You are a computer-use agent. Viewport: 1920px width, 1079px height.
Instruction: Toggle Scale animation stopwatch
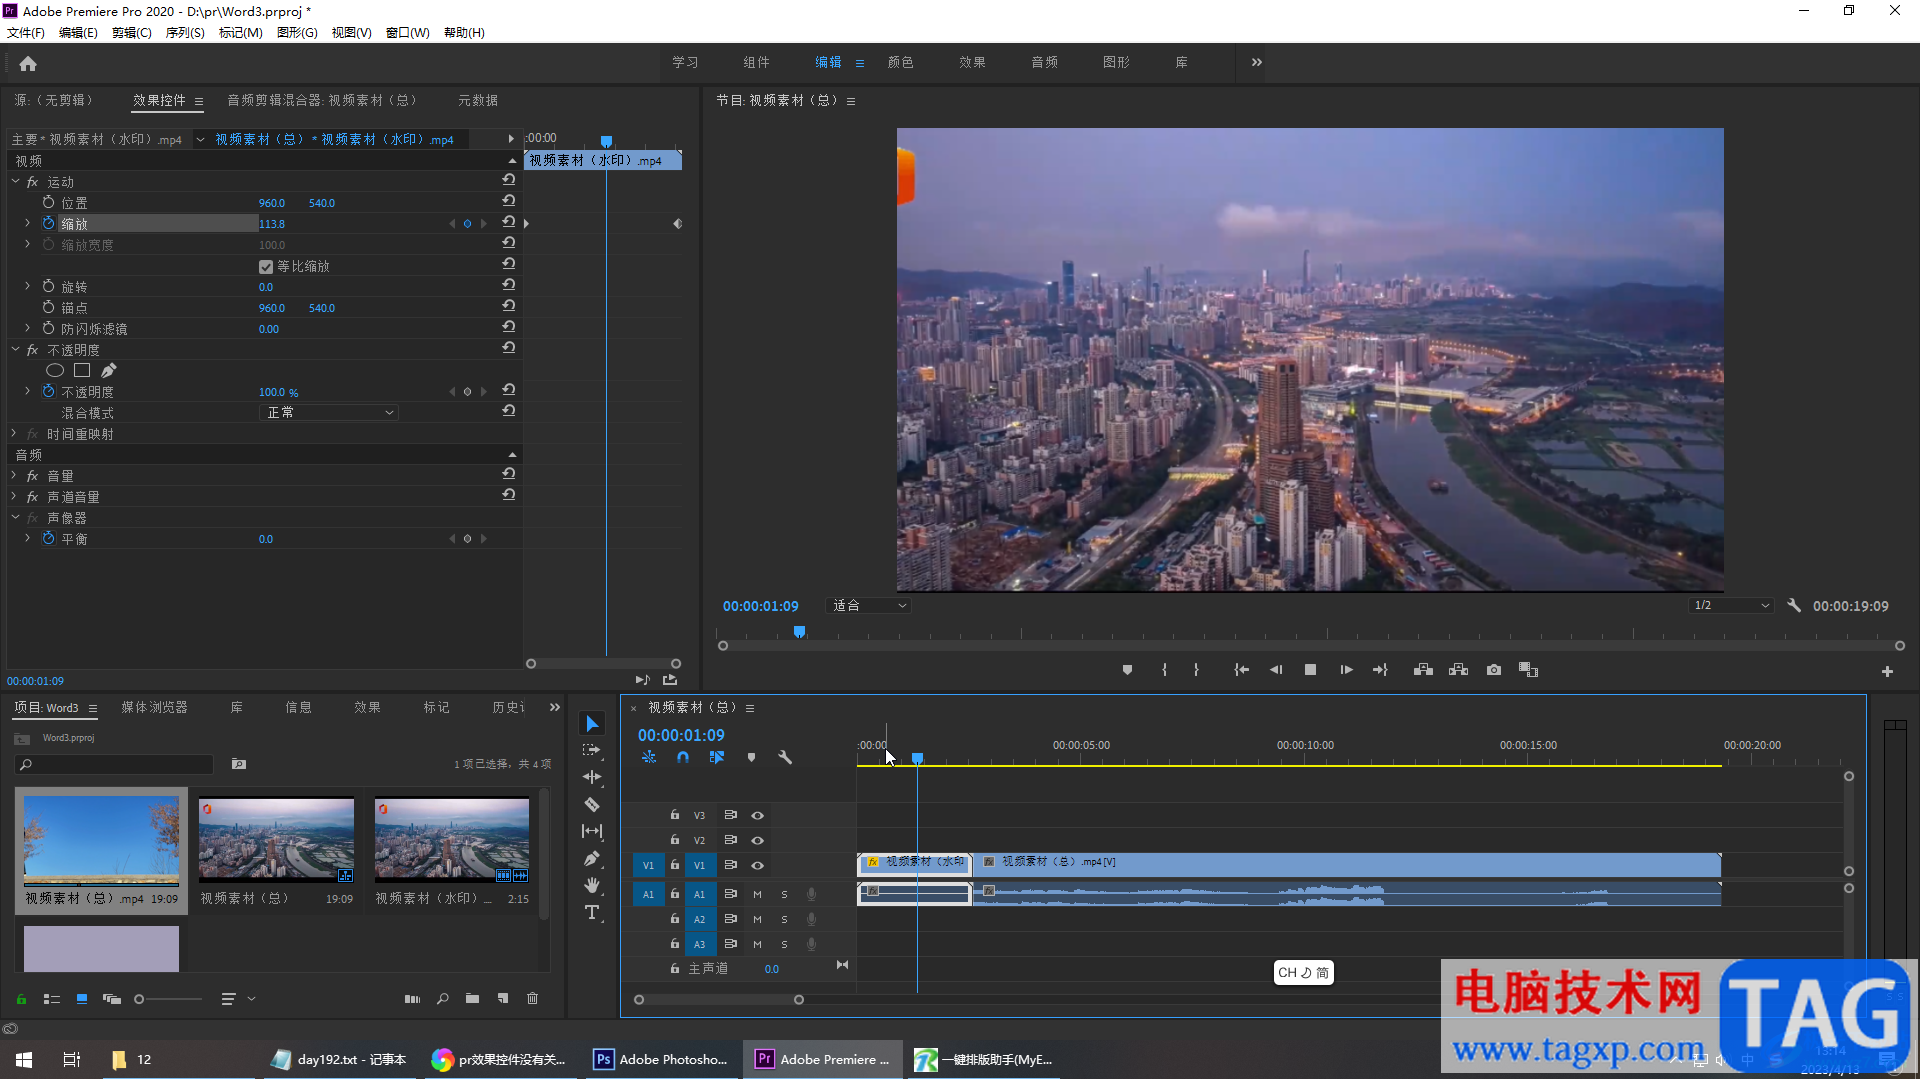click(48, 223)
